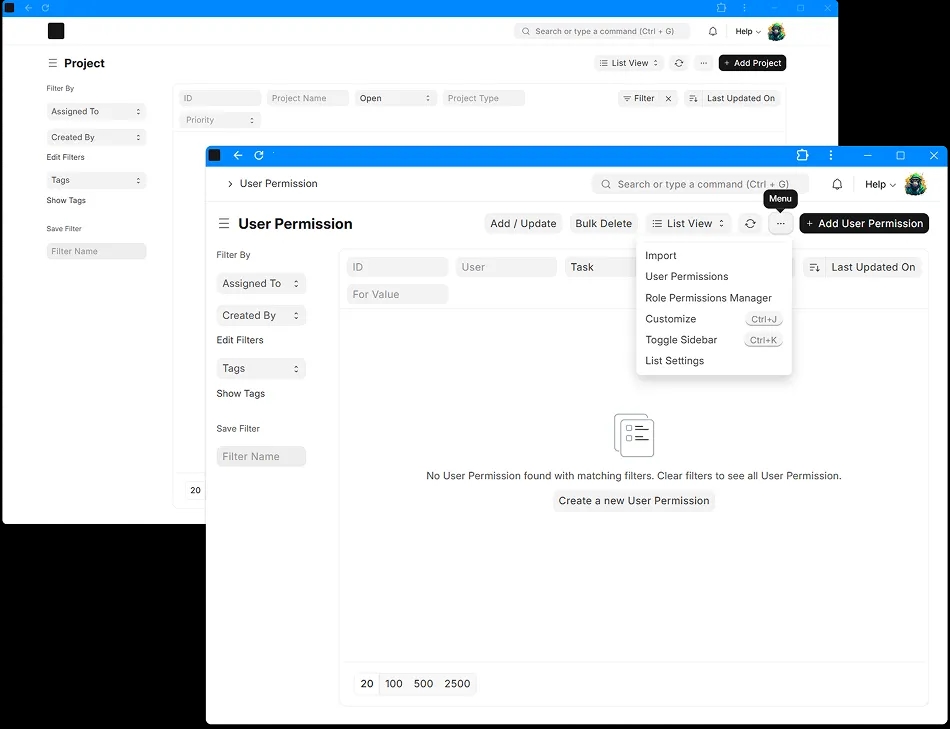Click the Add / Update button
Screen dimensions: 950x729
click(523, 224)
